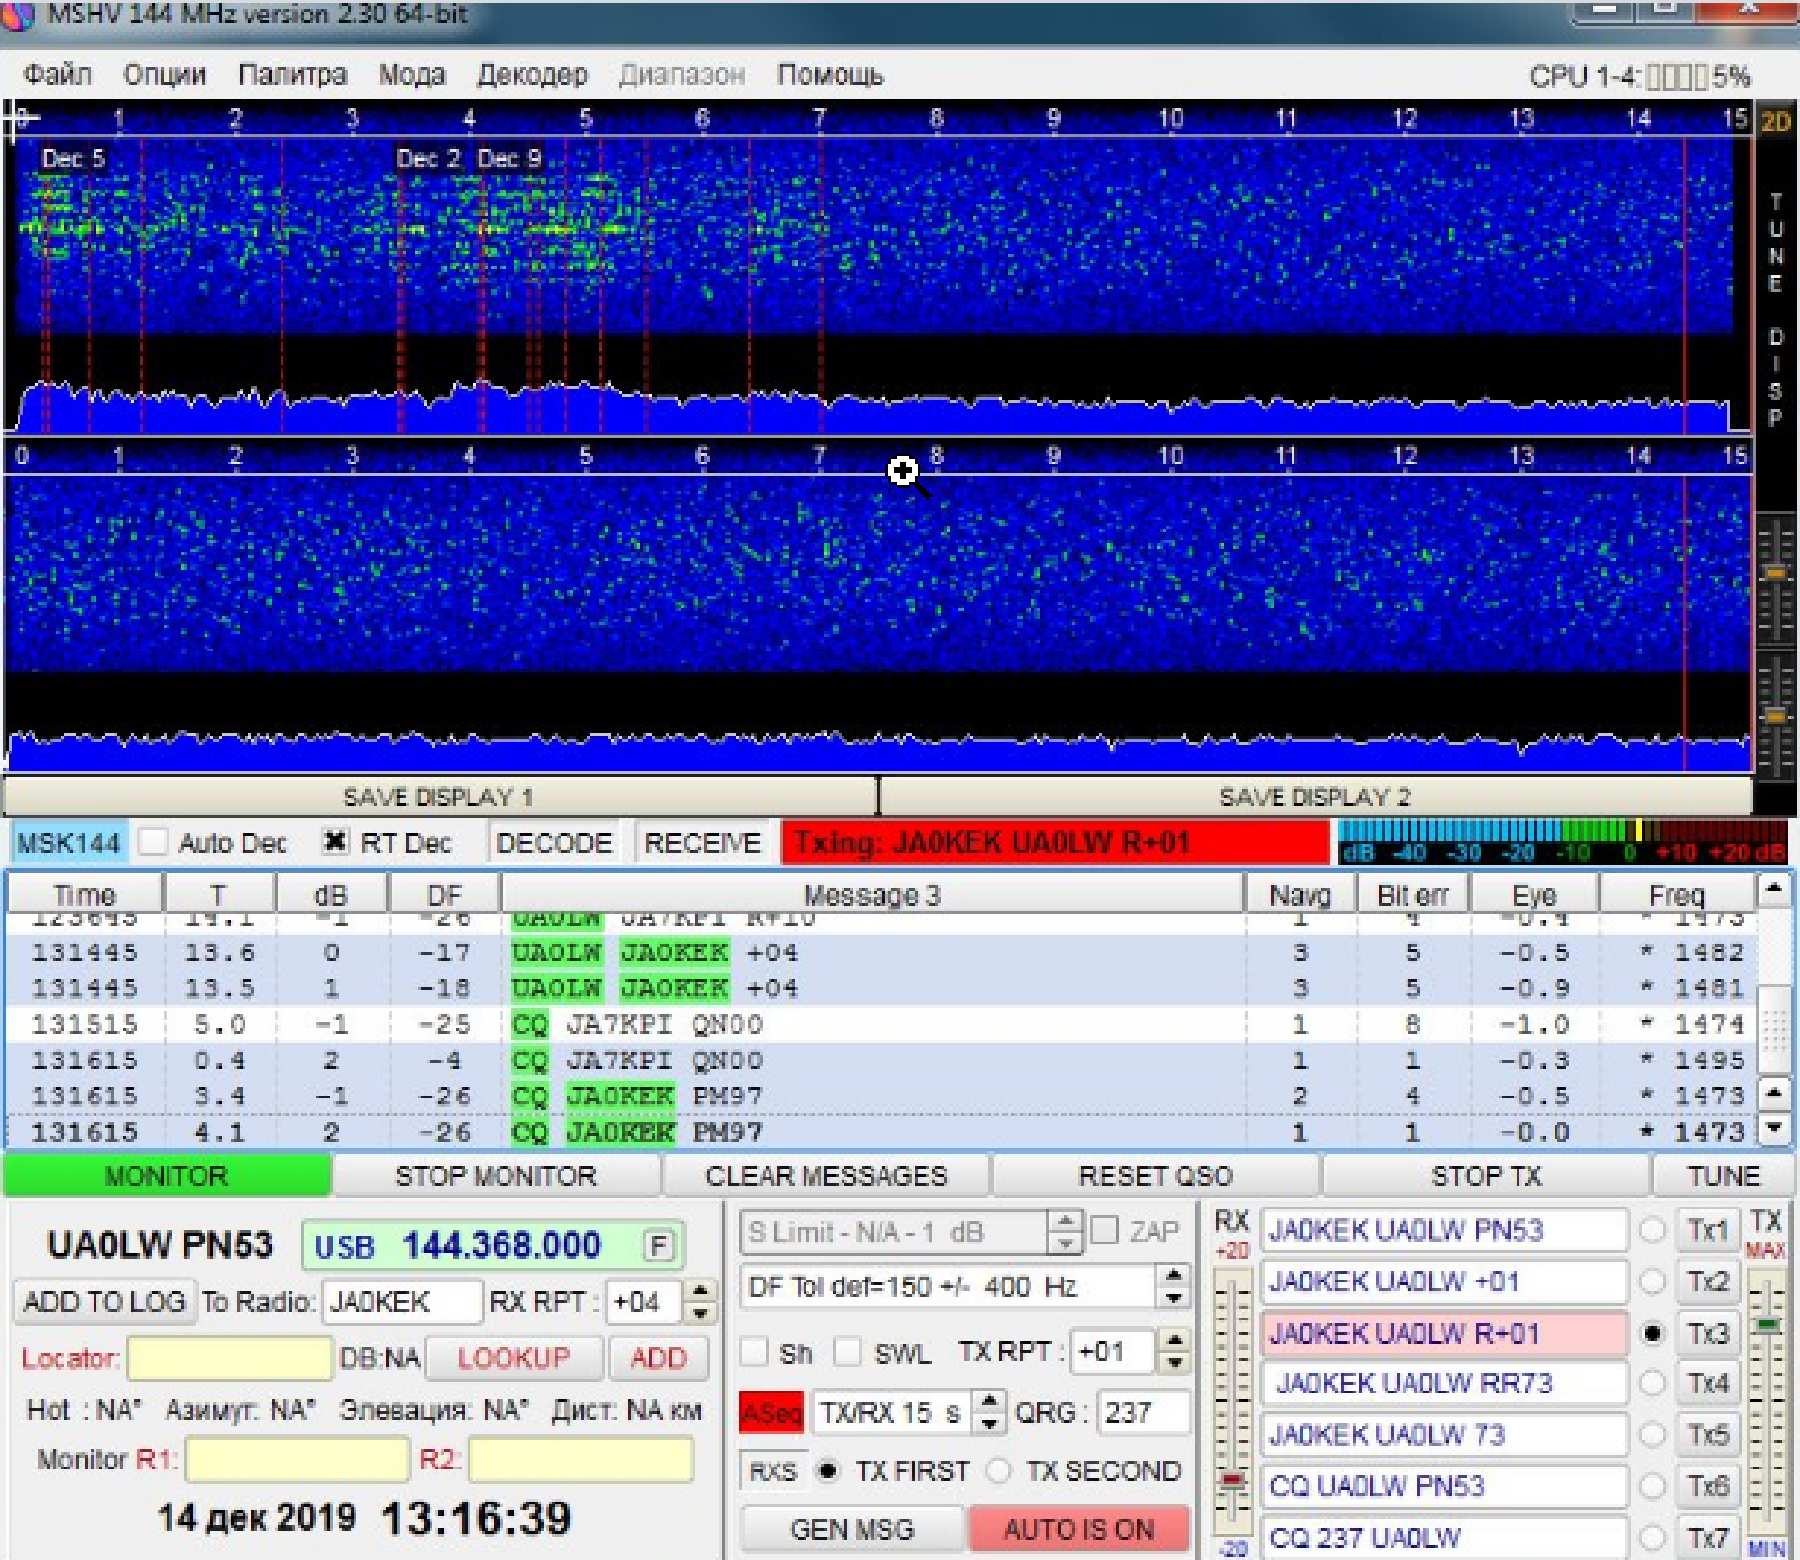
Task: Click the yellow Locator input field
Action: point(229,1357)
